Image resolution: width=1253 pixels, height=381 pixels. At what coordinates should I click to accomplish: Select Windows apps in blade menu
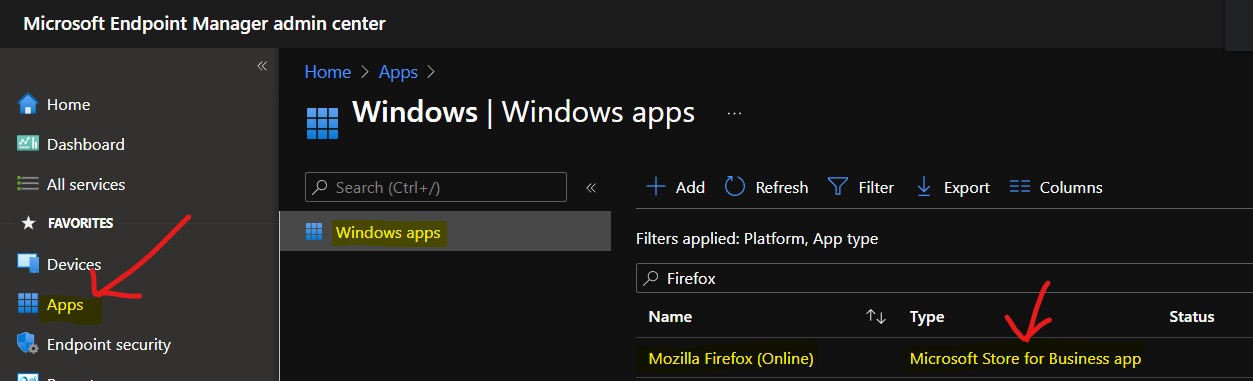pyautogui.click(x=445, y=232)
